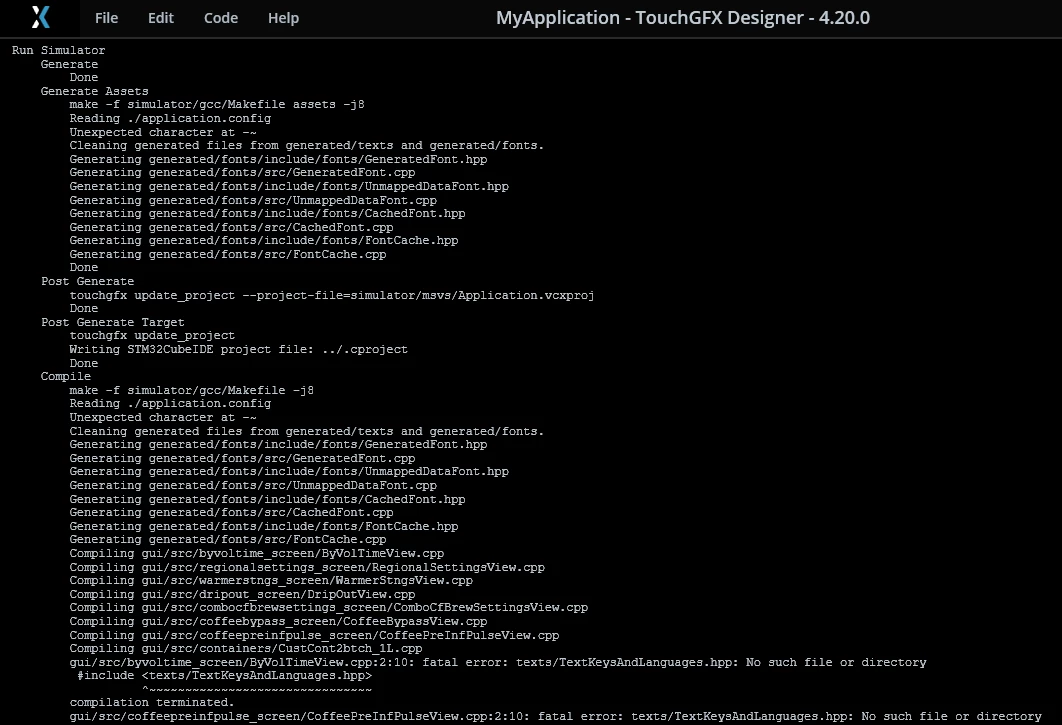Open the File menu
Image resolution: width=1062 pixels, height=725 pixels.
pyautogui.click(x=106, y=18)
